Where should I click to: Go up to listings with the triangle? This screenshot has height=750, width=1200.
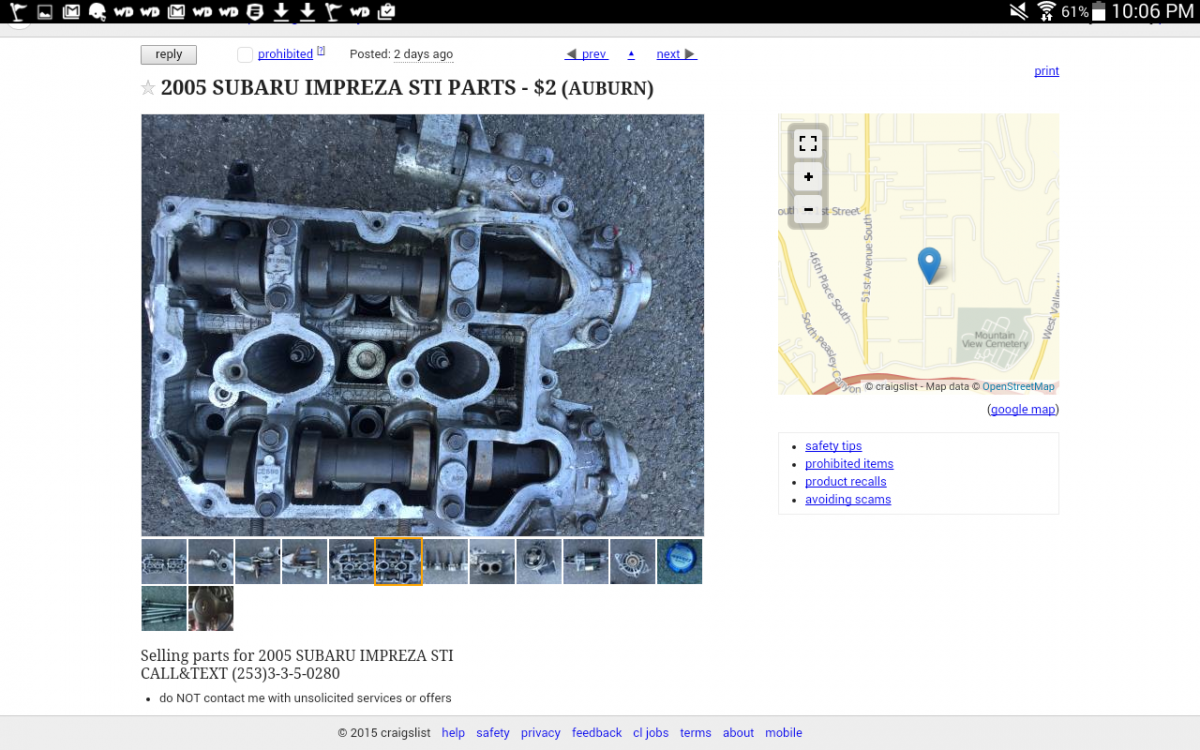point(631,54)
